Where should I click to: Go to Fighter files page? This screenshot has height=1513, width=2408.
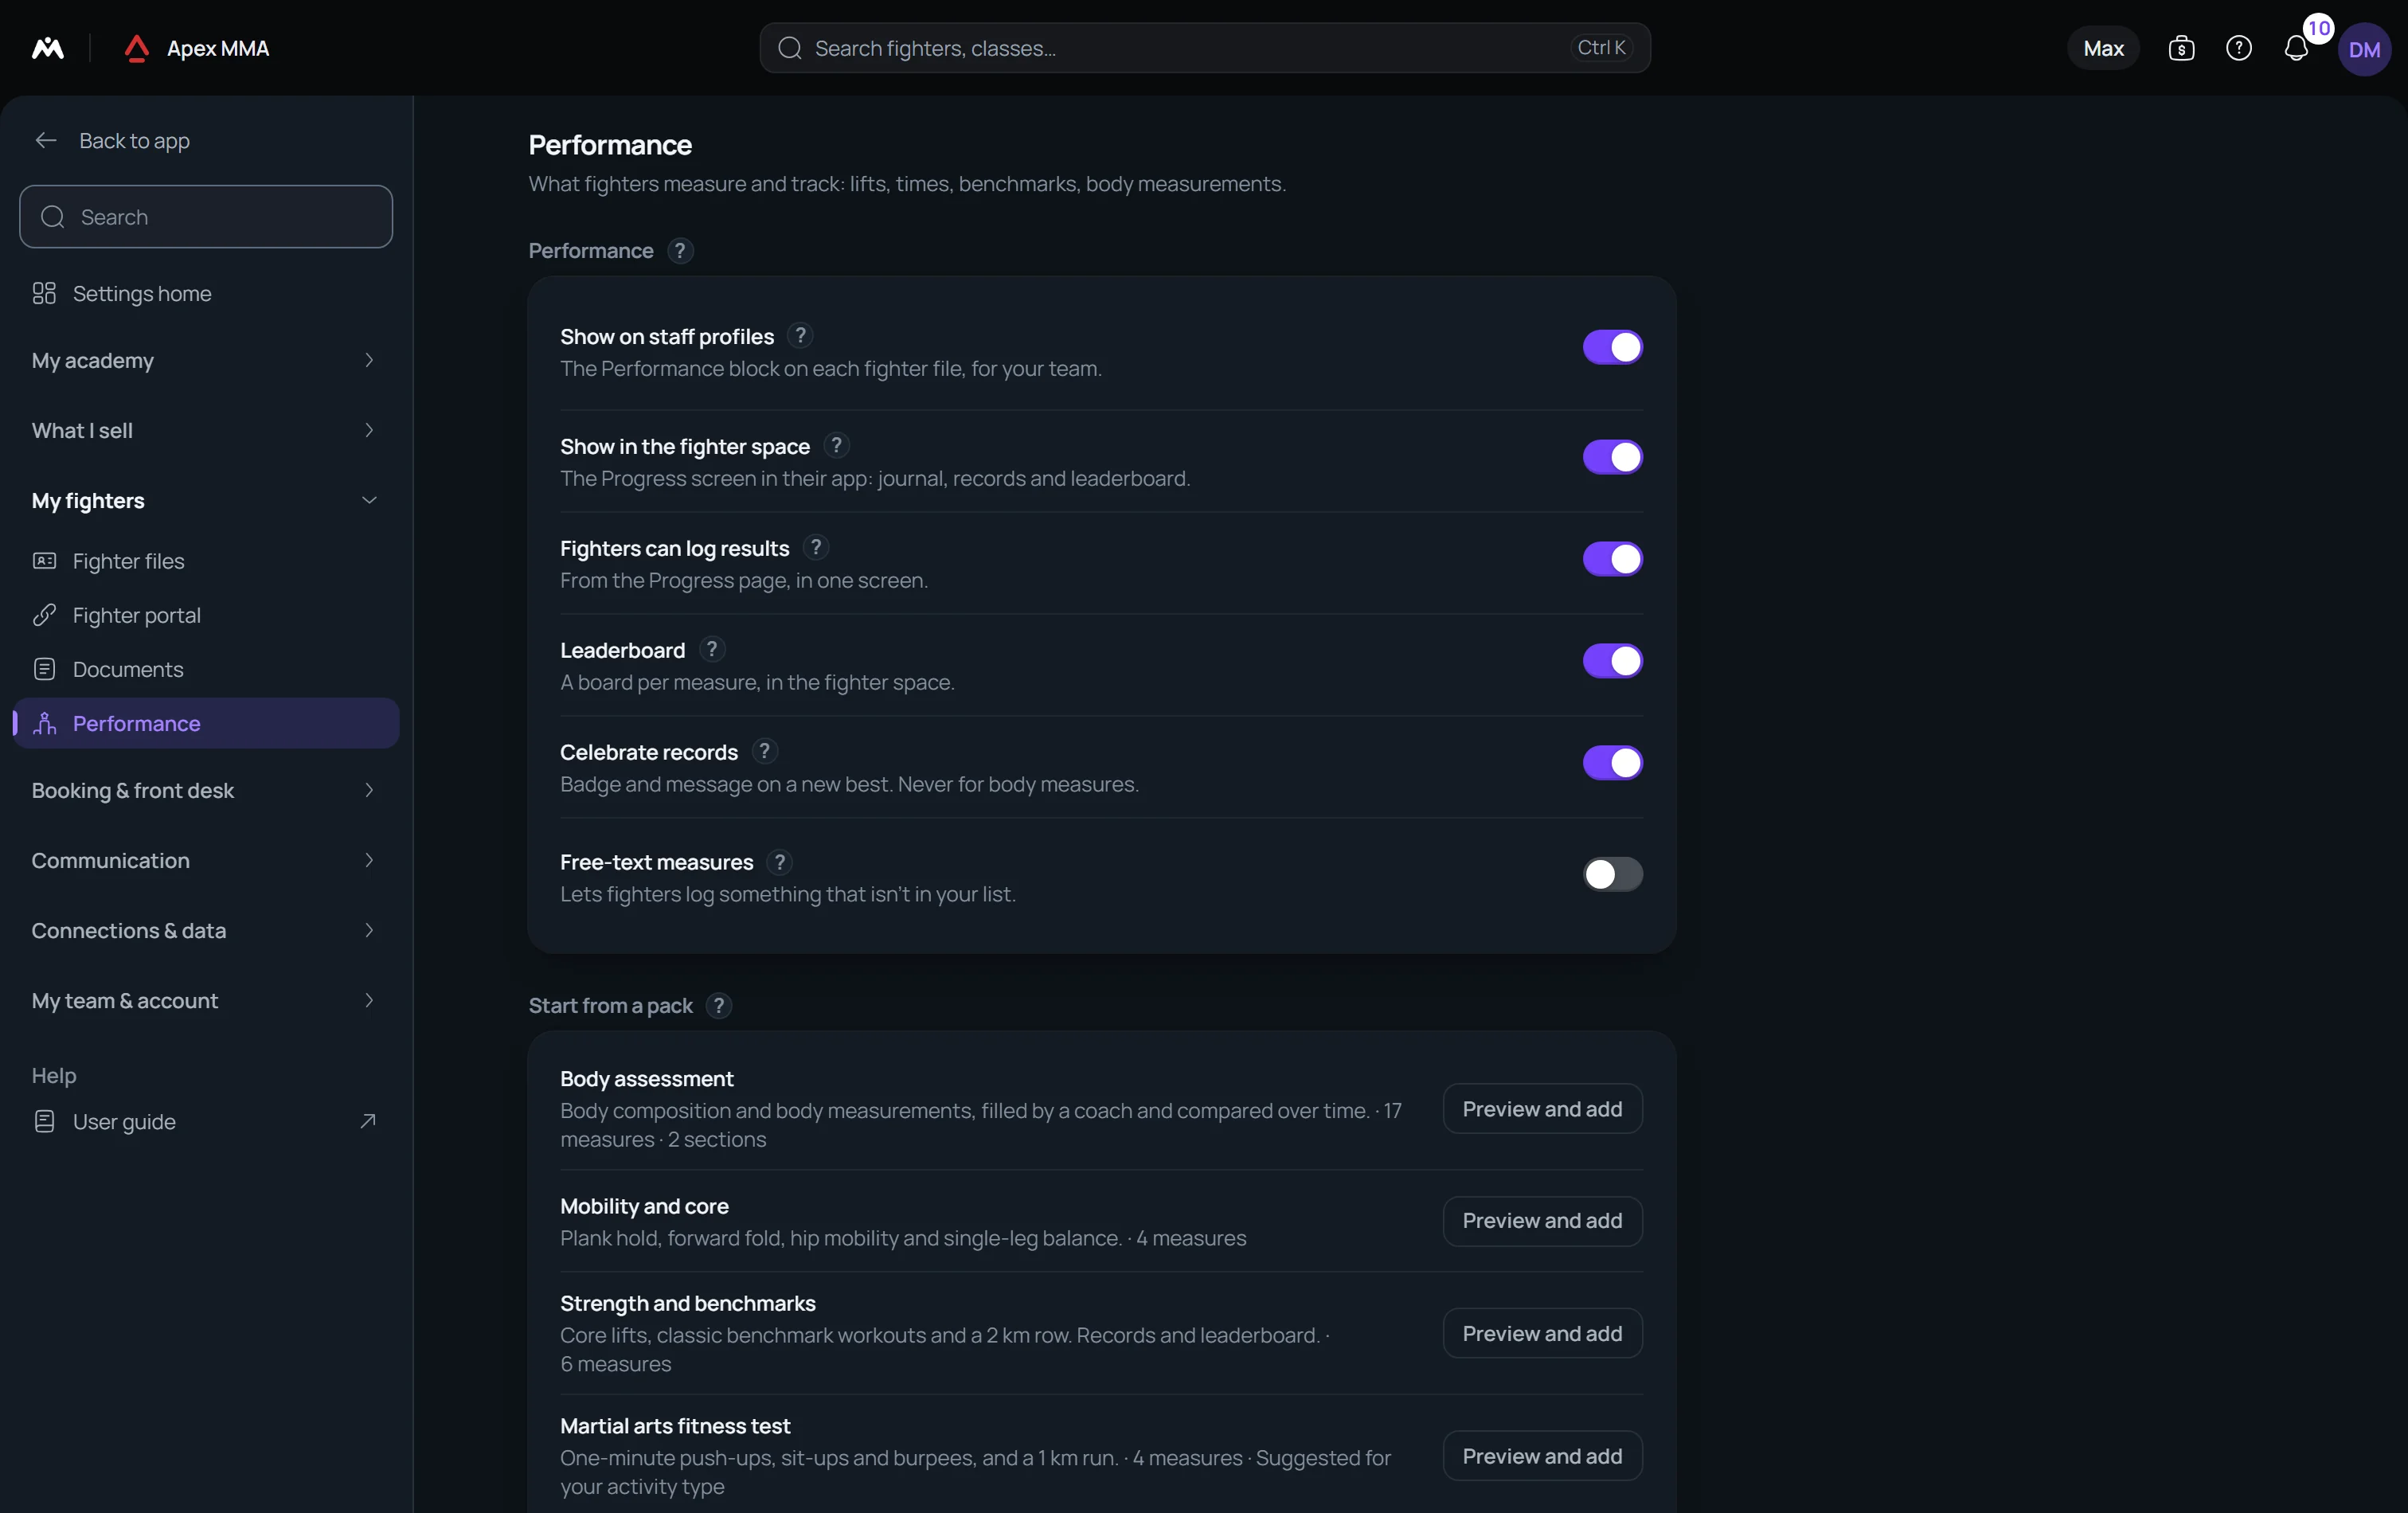click(205, 561)
